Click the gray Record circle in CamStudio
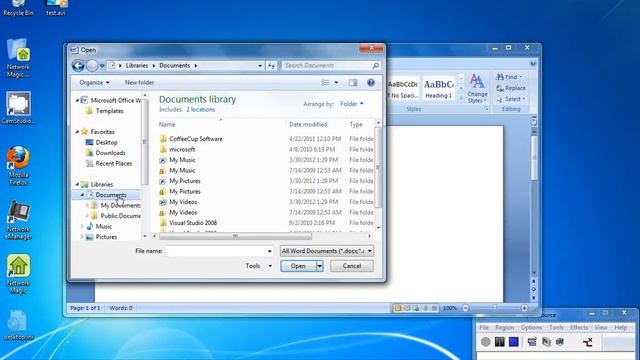The height and width of the screenshot is (360, 640). [485, 342]
